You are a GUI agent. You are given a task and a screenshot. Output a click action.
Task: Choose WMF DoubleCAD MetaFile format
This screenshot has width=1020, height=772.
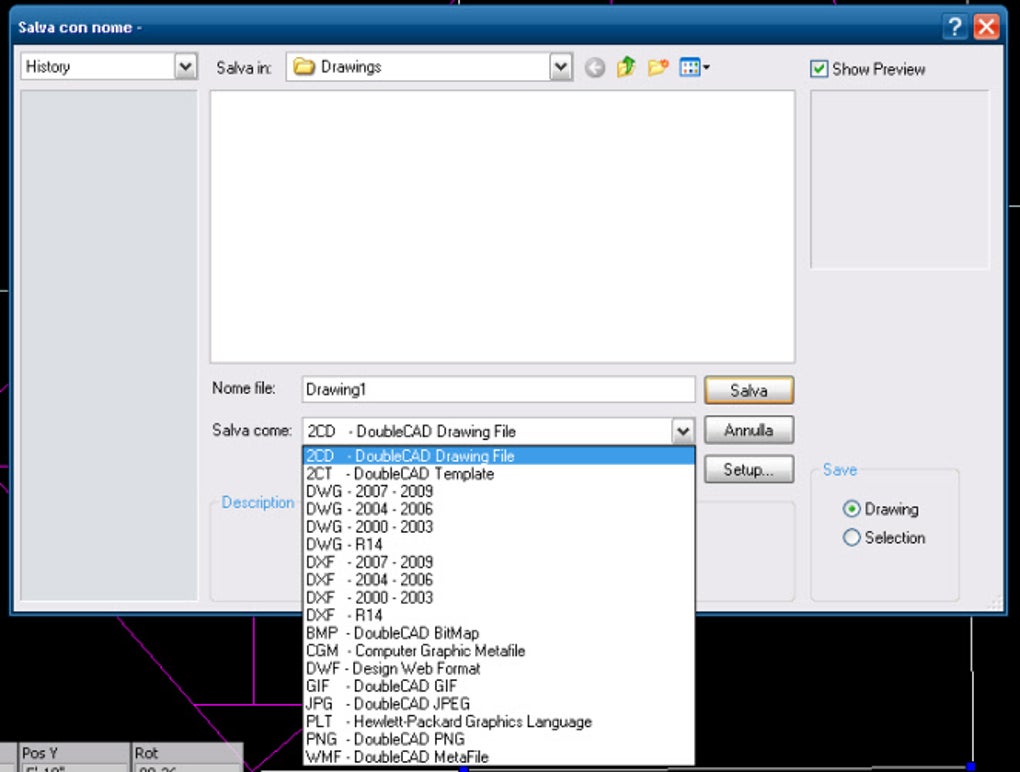click(x=499, y=756)
